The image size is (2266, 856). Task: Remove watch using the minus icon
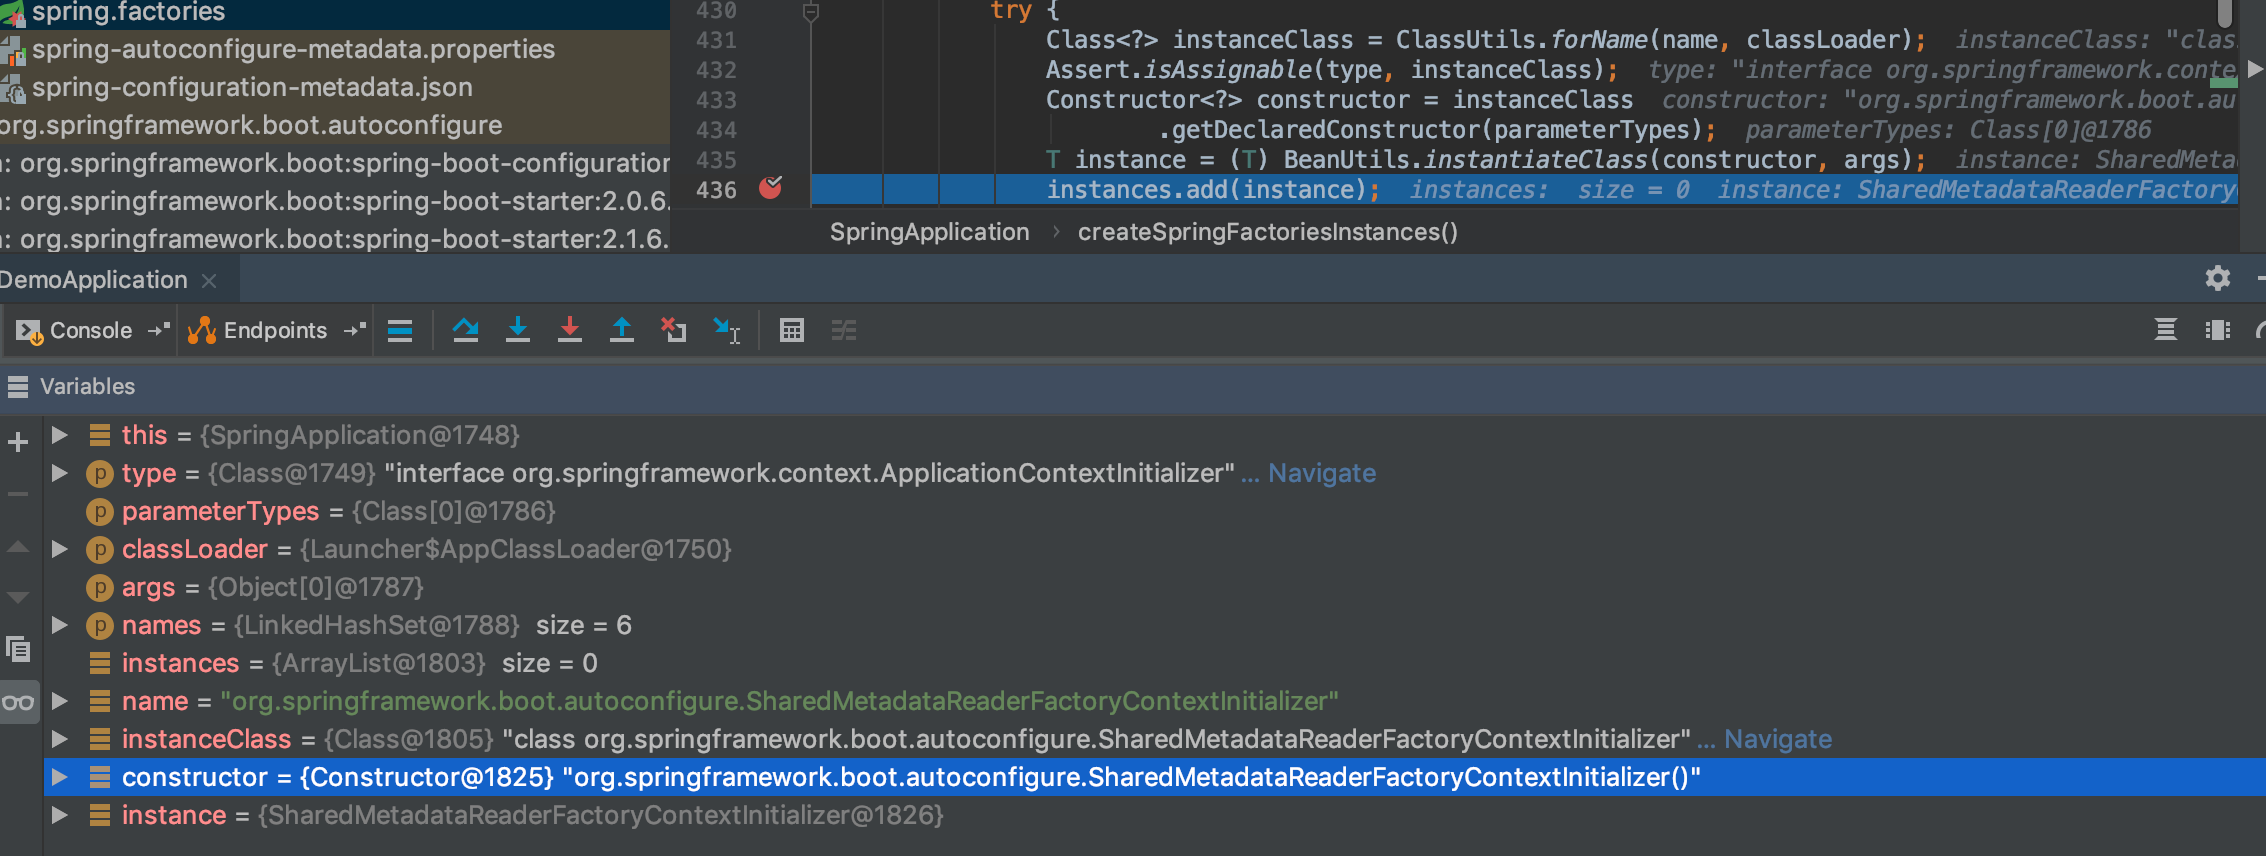point(18,494)
